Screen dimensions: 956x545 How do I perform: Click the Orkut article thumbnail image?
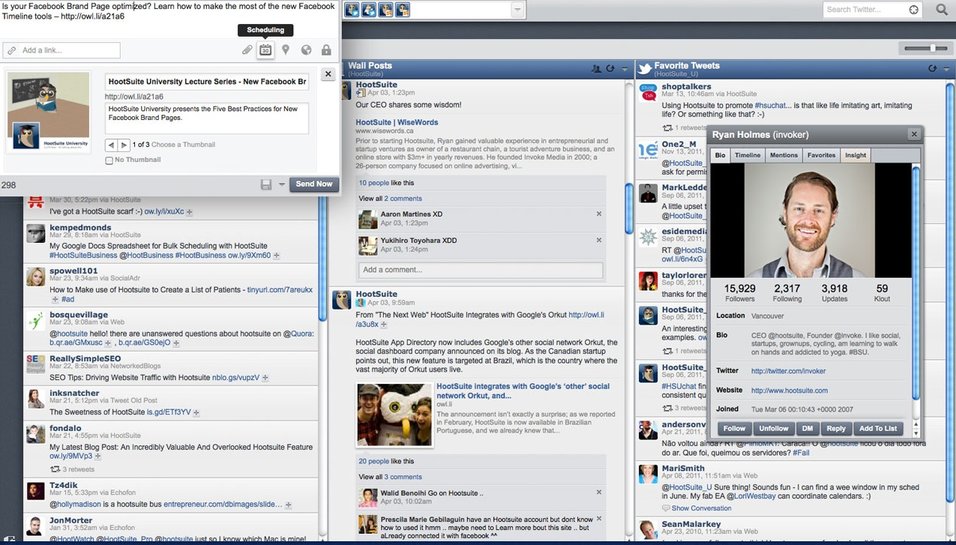394,415
